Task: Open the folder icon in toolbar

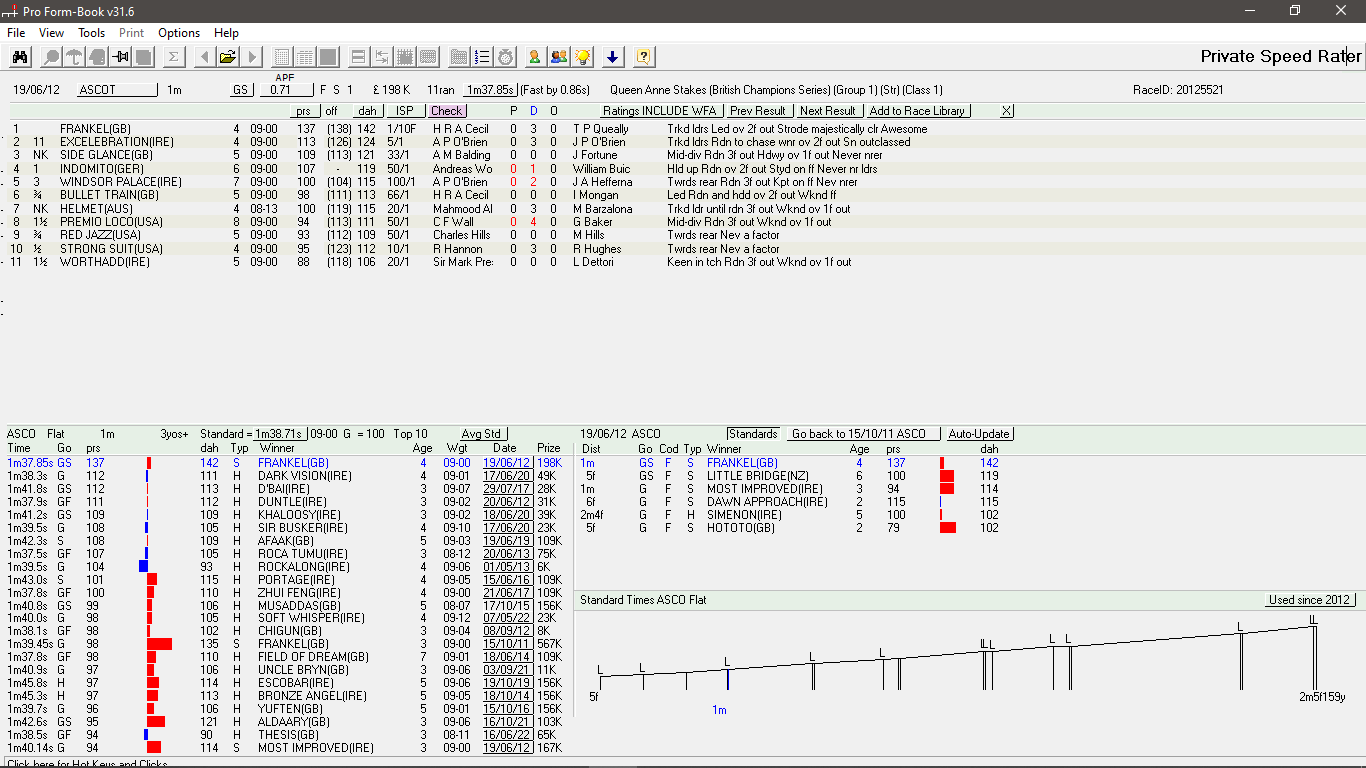Action: tap(228, 57)
